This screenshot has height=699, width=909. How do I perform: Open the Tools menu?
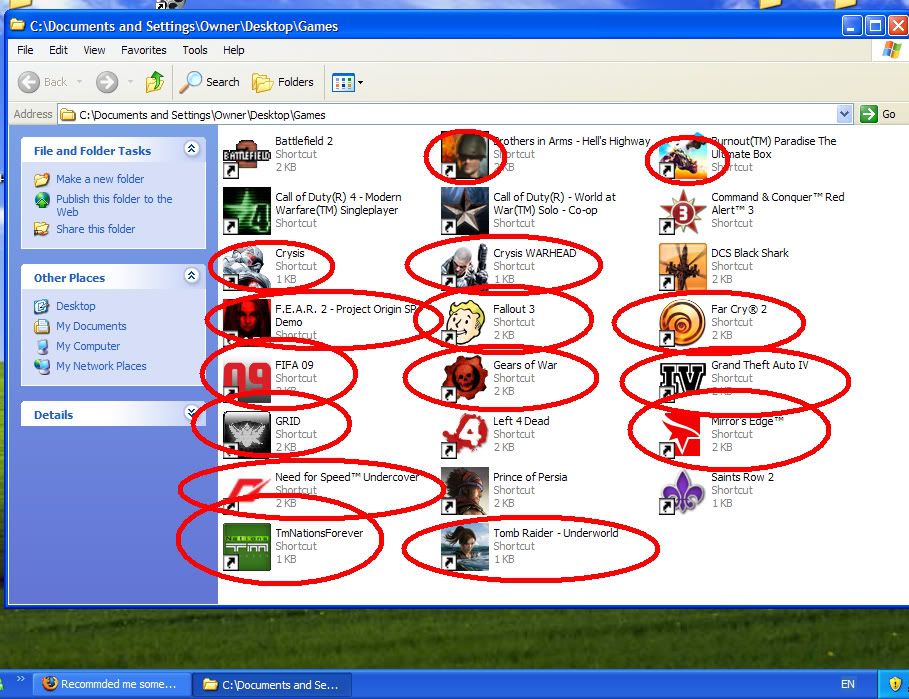(x=195, y=50)
